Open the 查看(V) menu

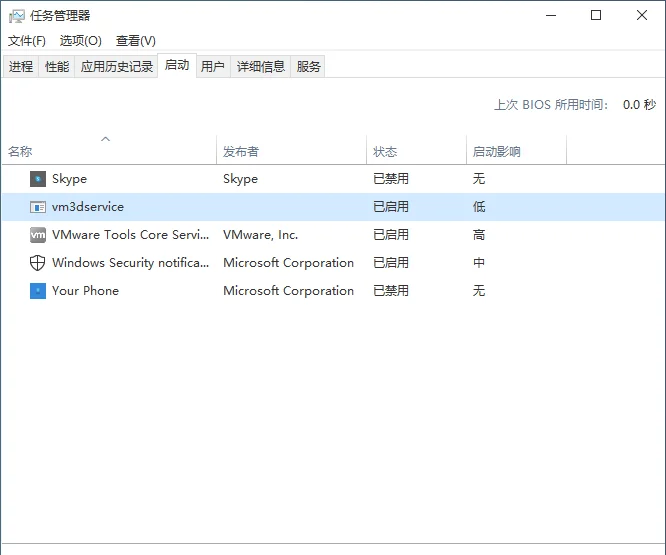(x=135, y=41)
